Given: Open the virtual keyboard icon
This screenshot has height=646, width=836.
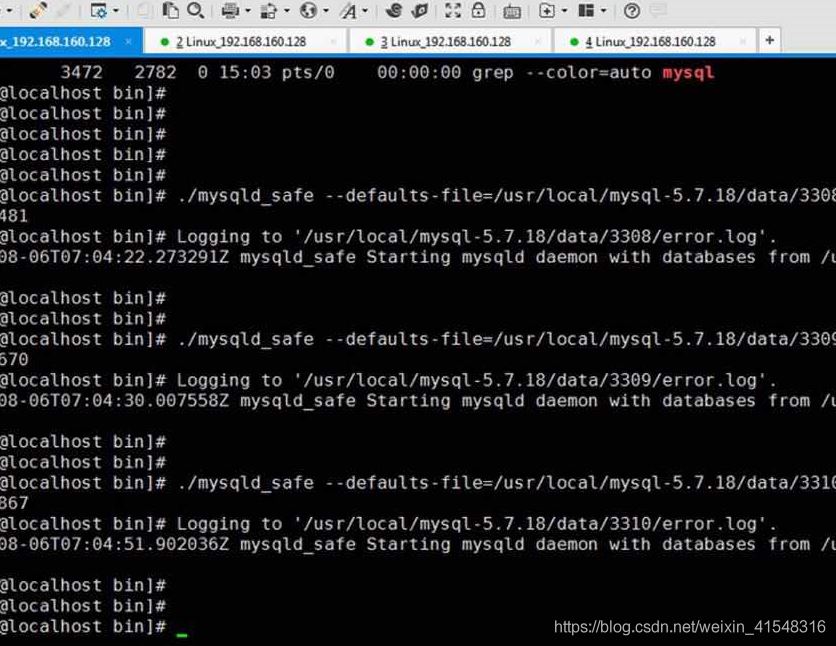Looking at the screenshot, I should (x=511, y=11).
